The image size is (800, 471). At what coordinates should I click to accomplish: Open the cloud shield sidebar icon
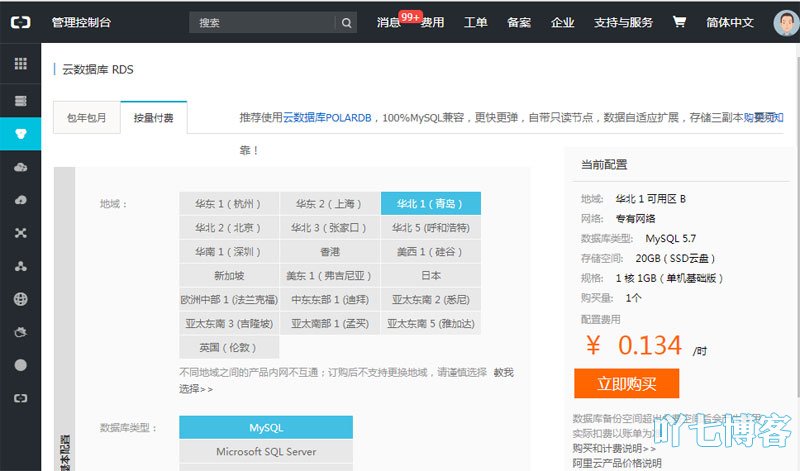[20, 332]
